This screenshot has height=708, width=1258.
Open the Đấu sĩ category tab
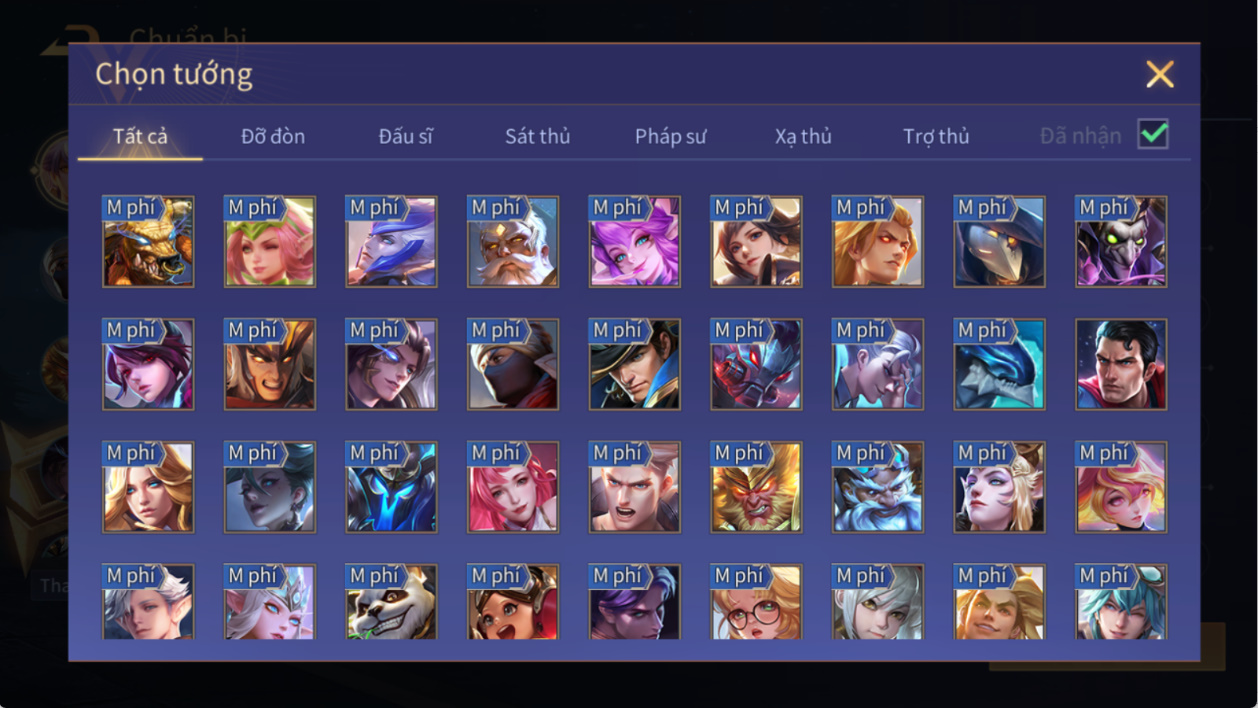pos(405,136)
